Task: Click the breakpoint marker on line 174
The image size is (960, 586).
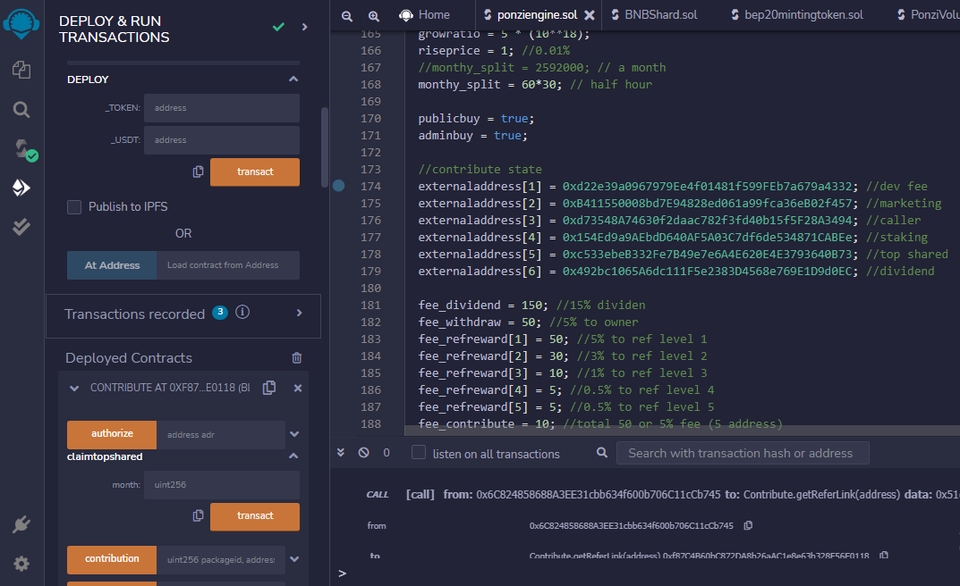Action: 339,186
